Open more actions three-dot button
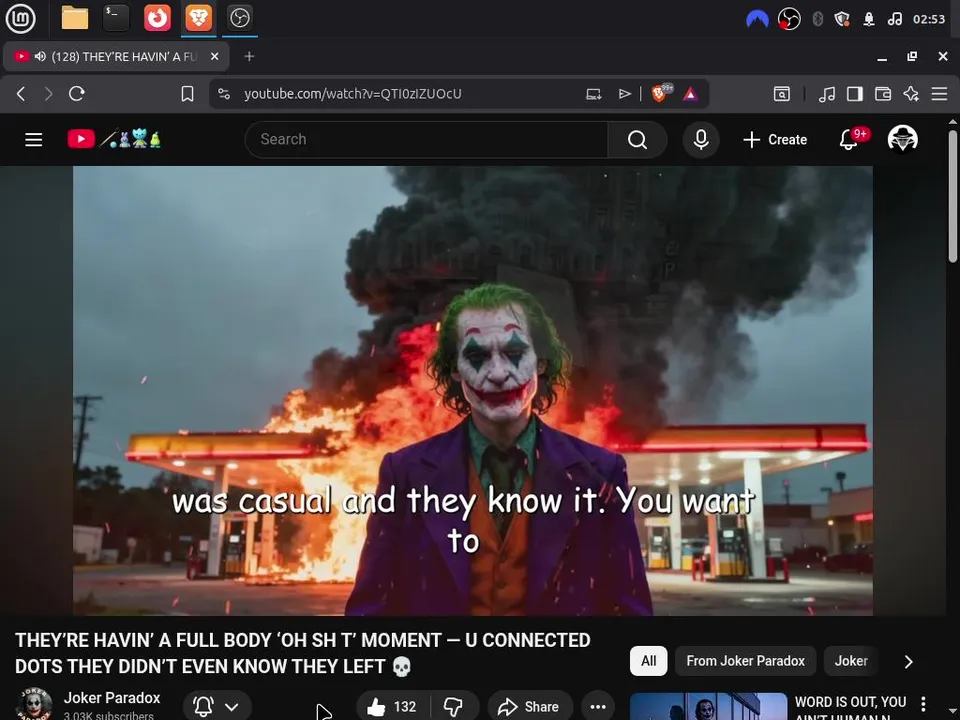The image size is (960, 720). 598,707
